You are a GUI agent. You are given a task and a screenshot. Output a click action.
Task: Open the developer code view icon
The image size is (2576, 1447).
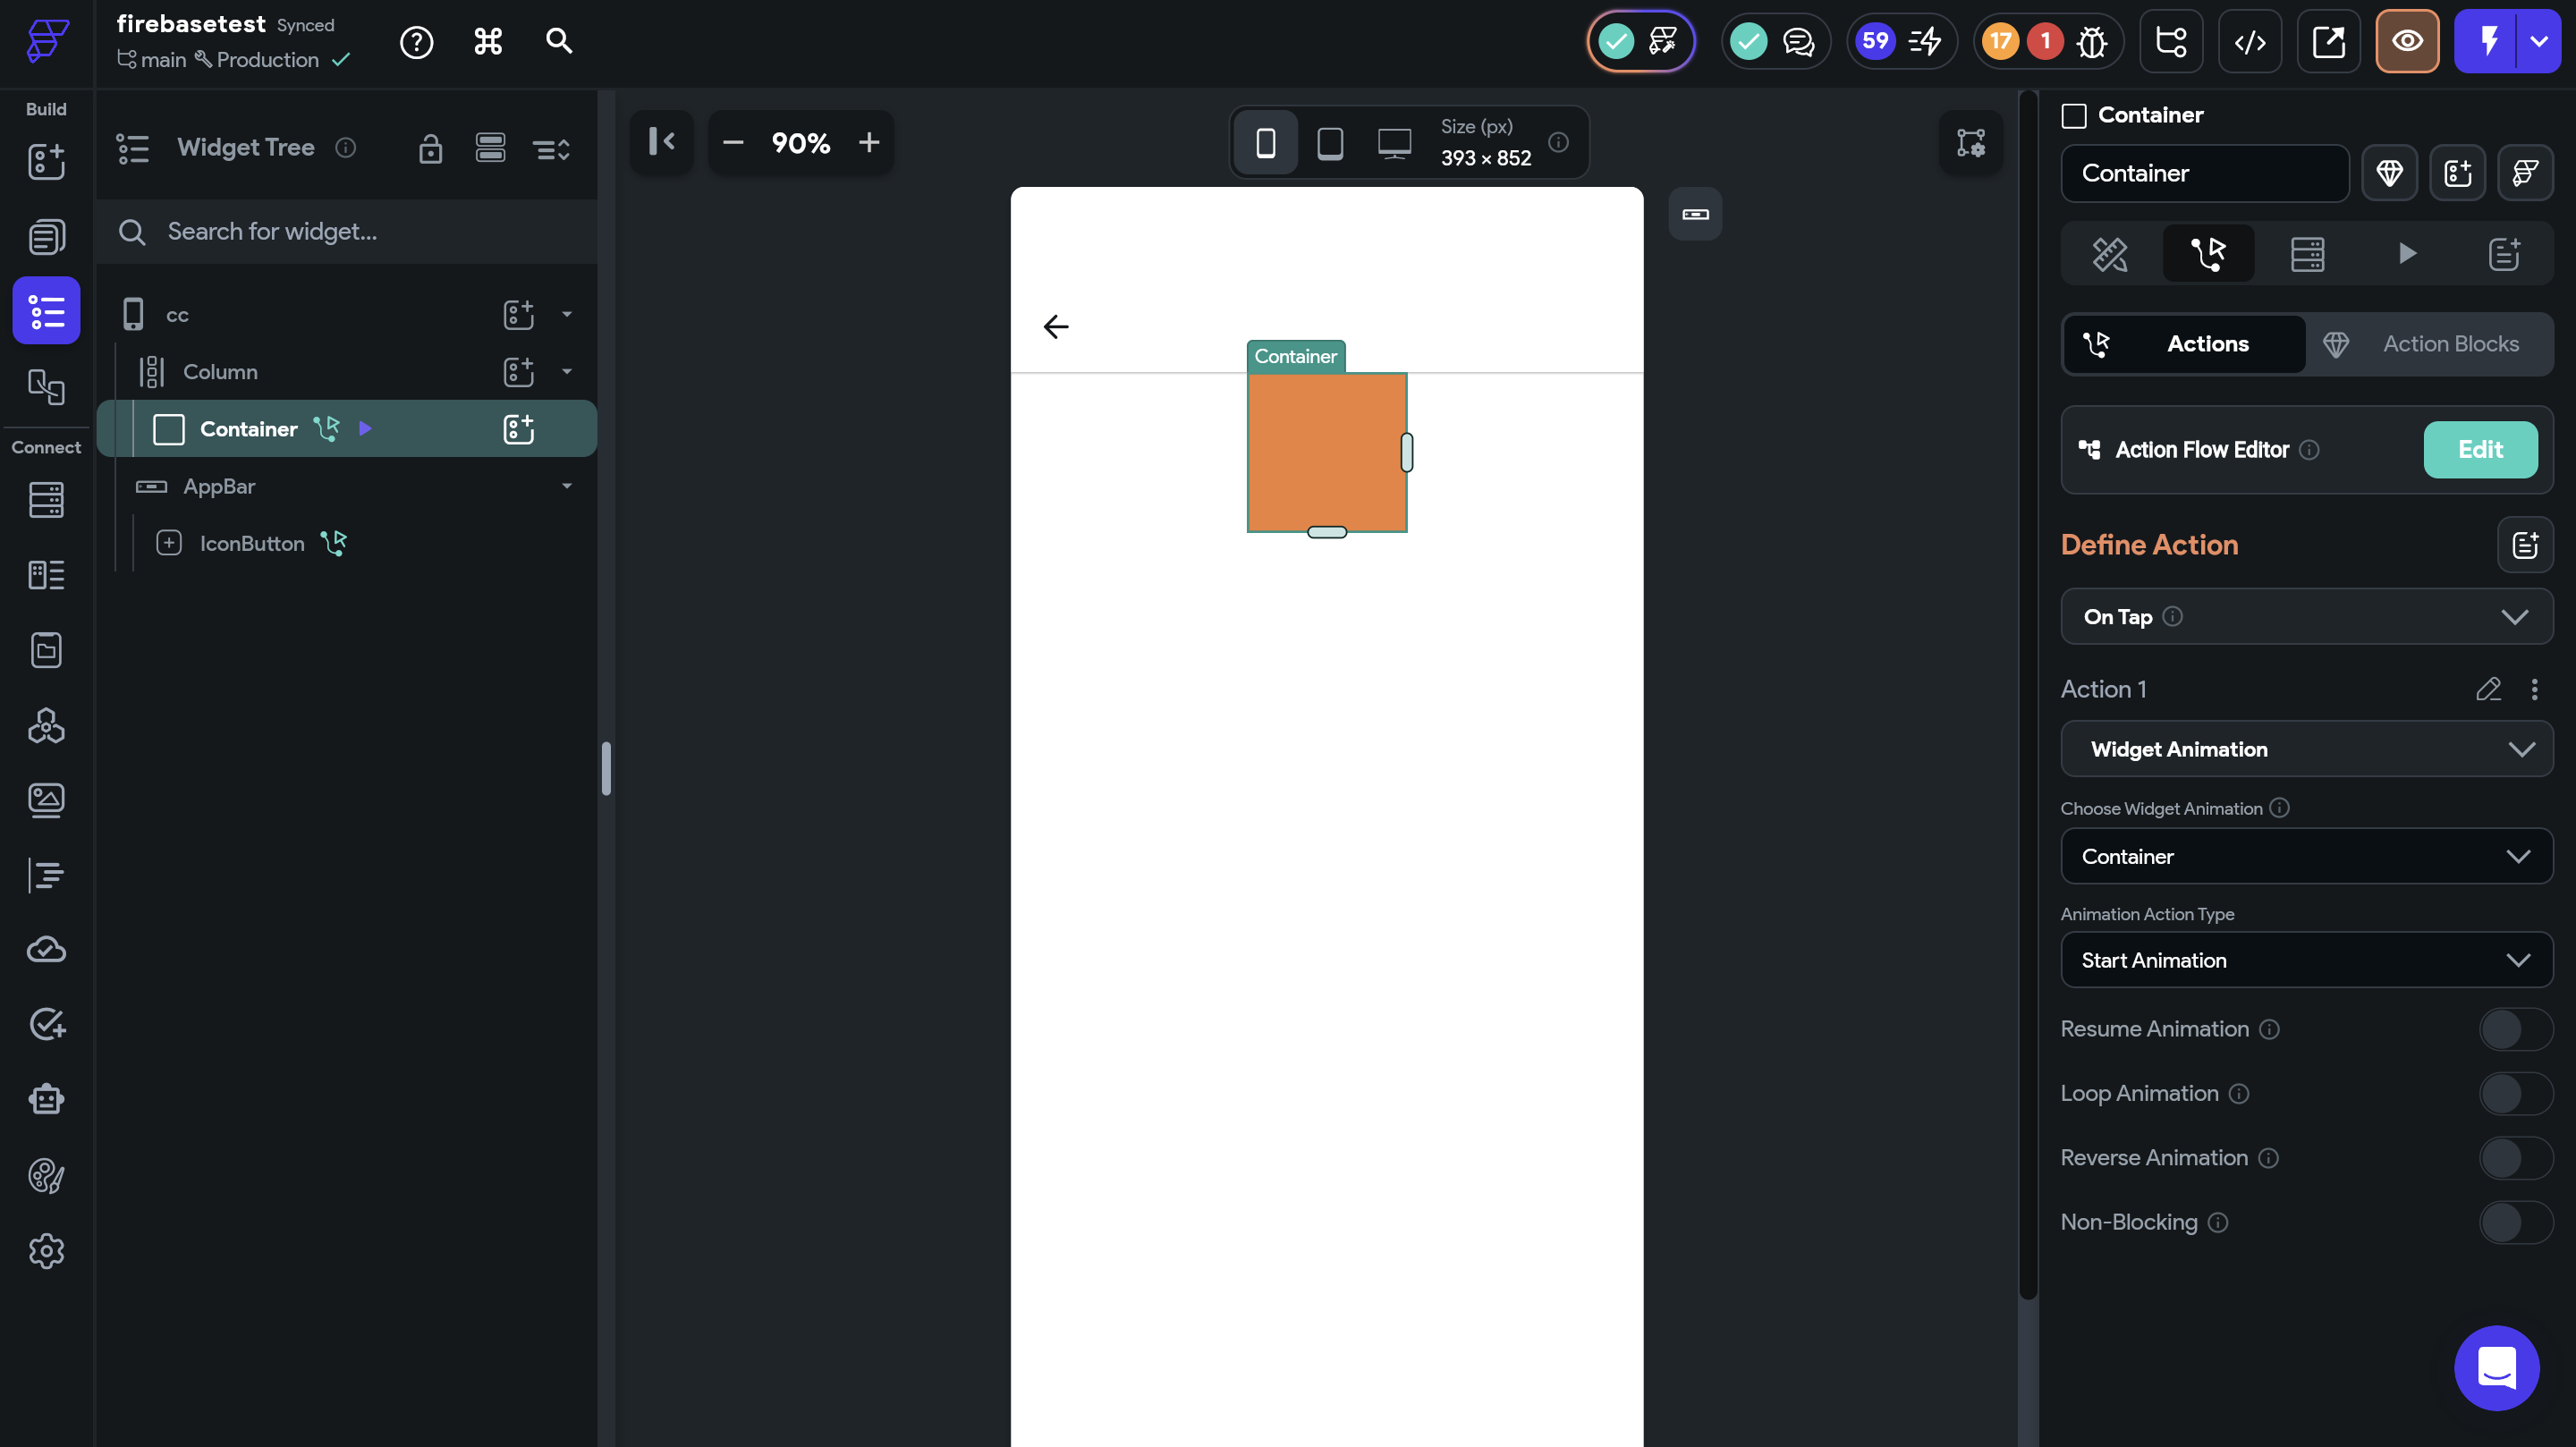point(2249,41)
